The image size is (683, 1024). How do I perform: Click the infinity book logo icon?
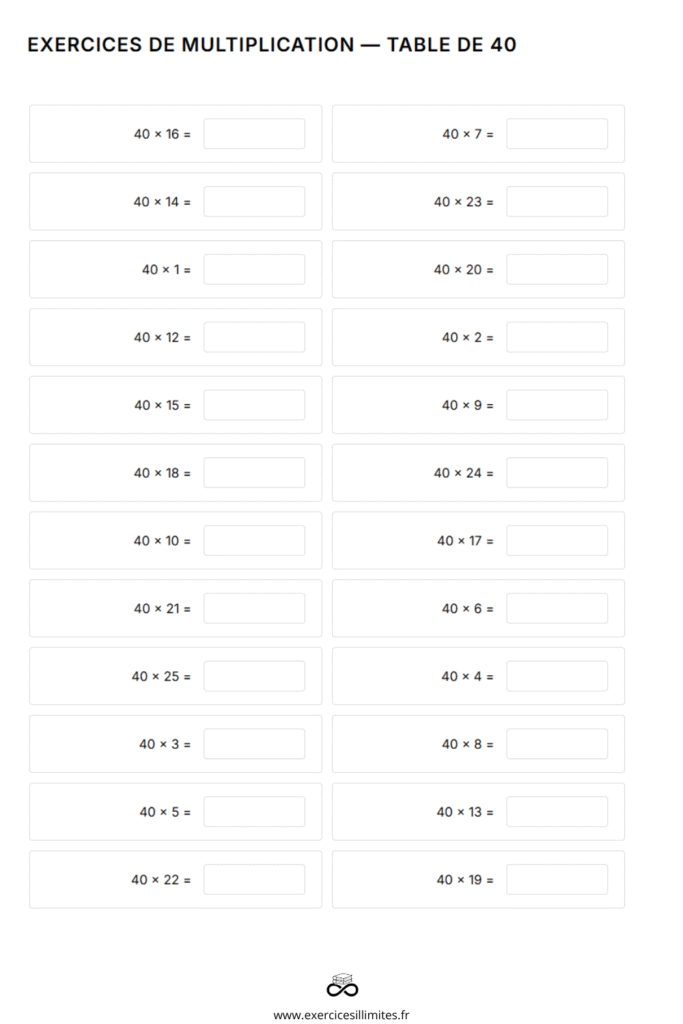tap(342, 985)
